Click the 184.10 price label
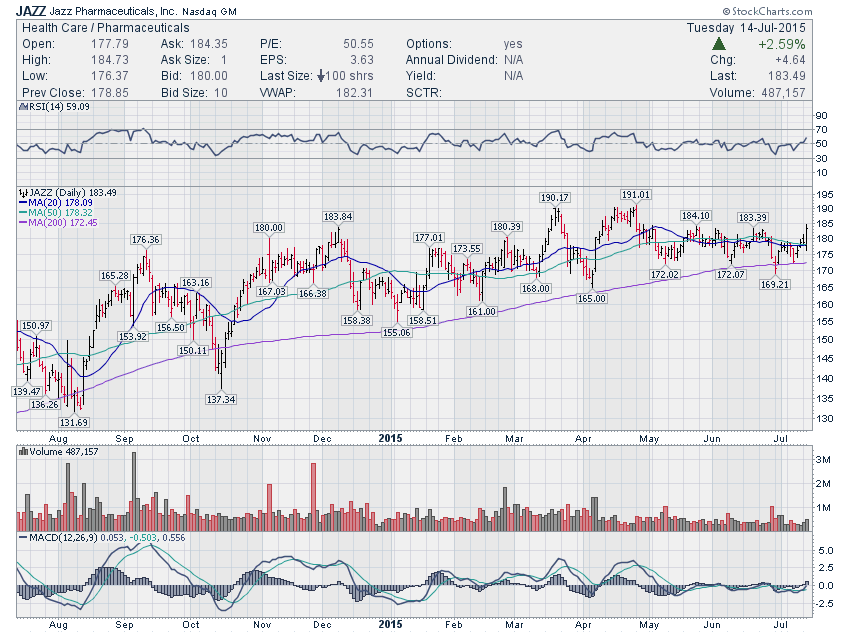 pos(696,216)
